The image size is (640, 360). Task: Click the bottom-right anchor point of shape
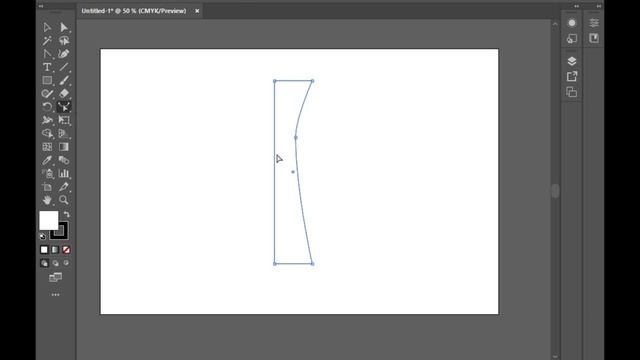click(313, 264)
